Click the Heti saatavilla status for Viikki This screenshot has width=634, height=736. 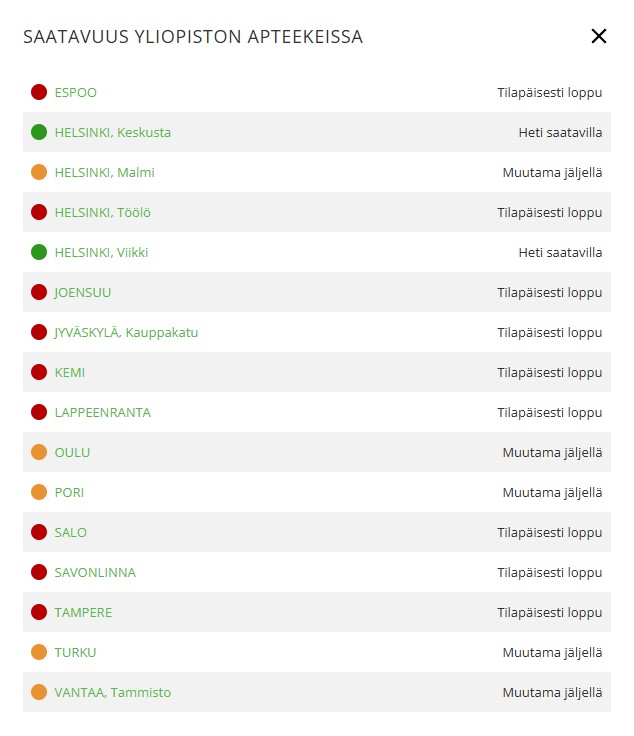(x=560, y=253)
